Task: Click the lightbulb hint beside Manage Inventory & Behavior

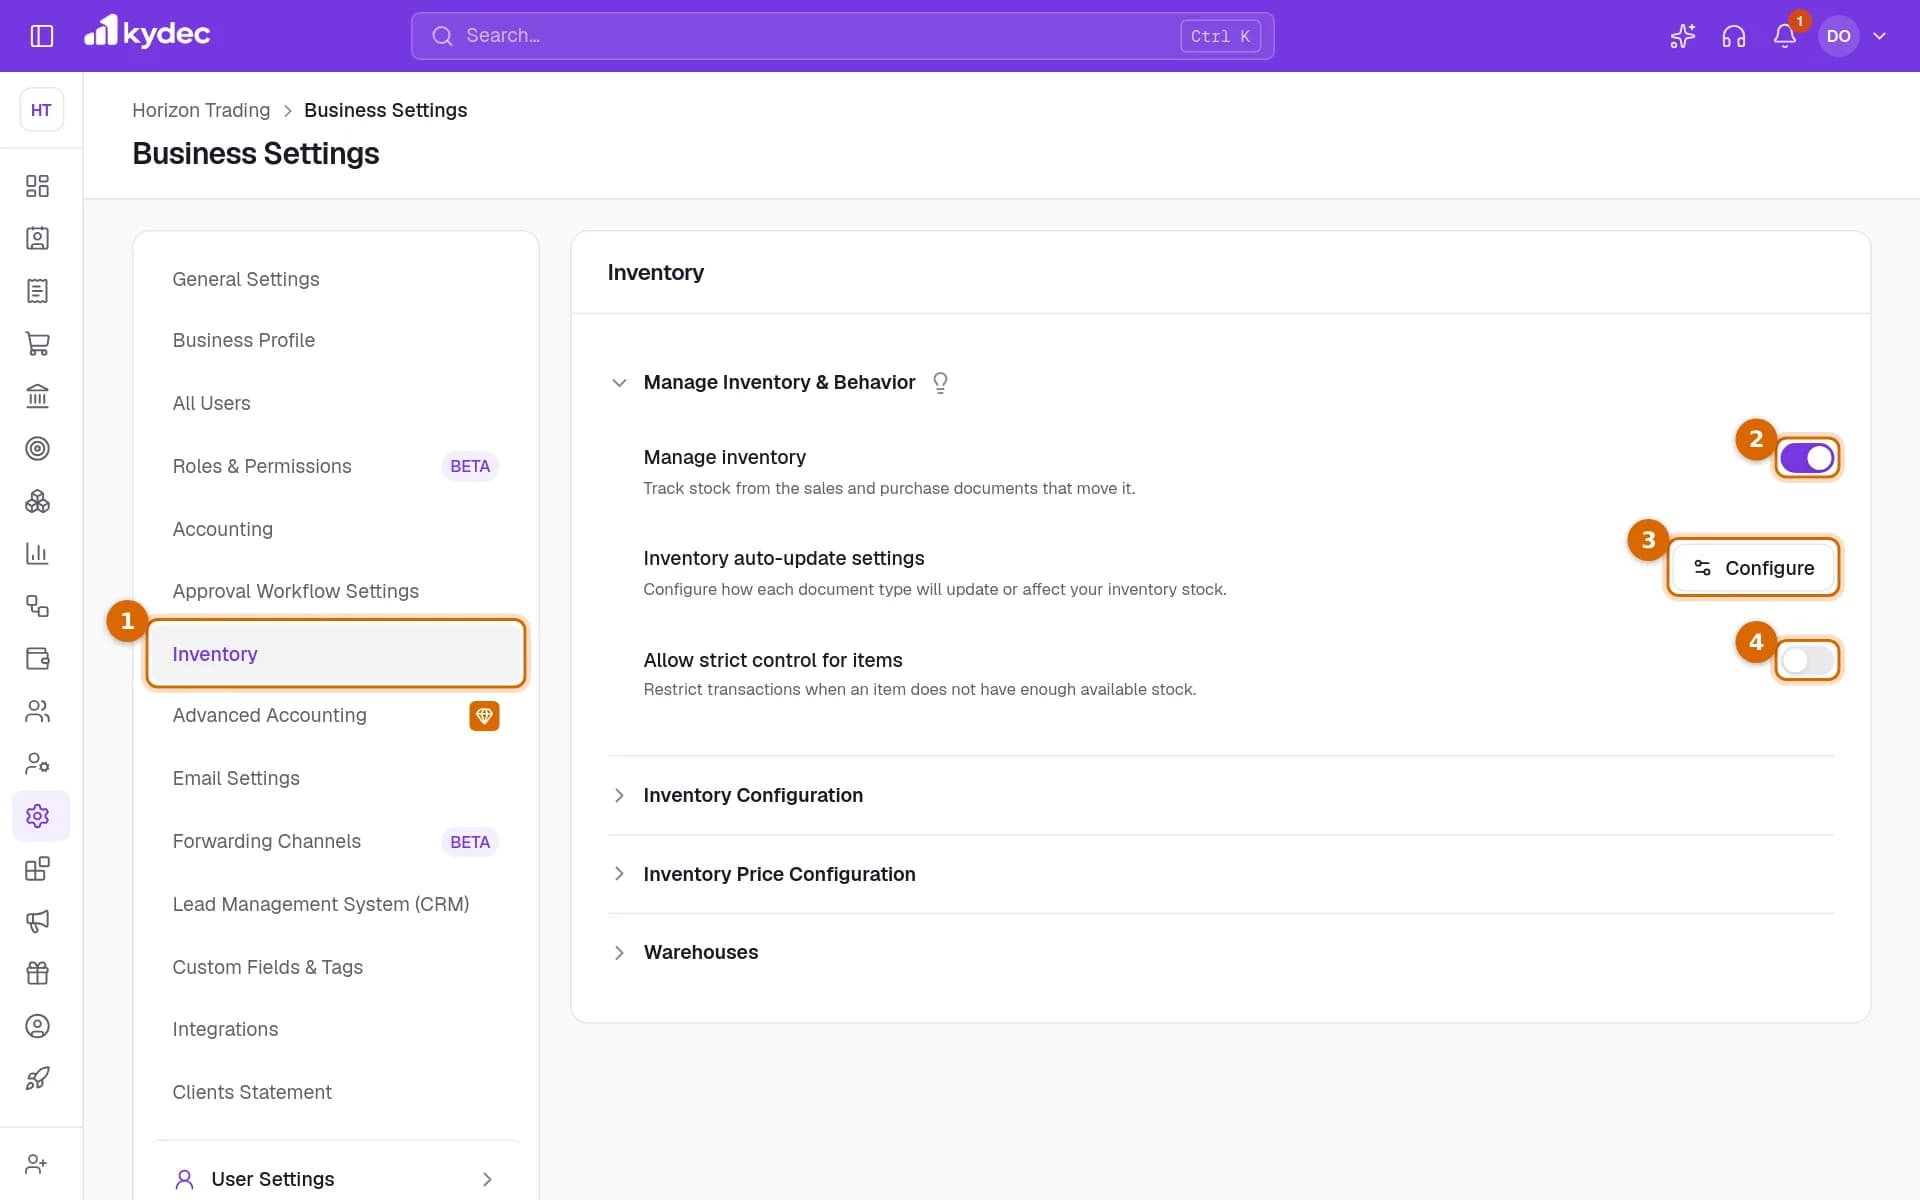Action: click(x=940, y=383)
